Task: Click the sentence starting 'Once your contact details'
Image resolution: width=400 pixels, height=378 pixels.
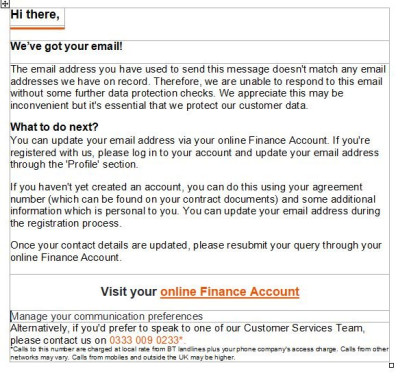Action: (x=196, y=251)
